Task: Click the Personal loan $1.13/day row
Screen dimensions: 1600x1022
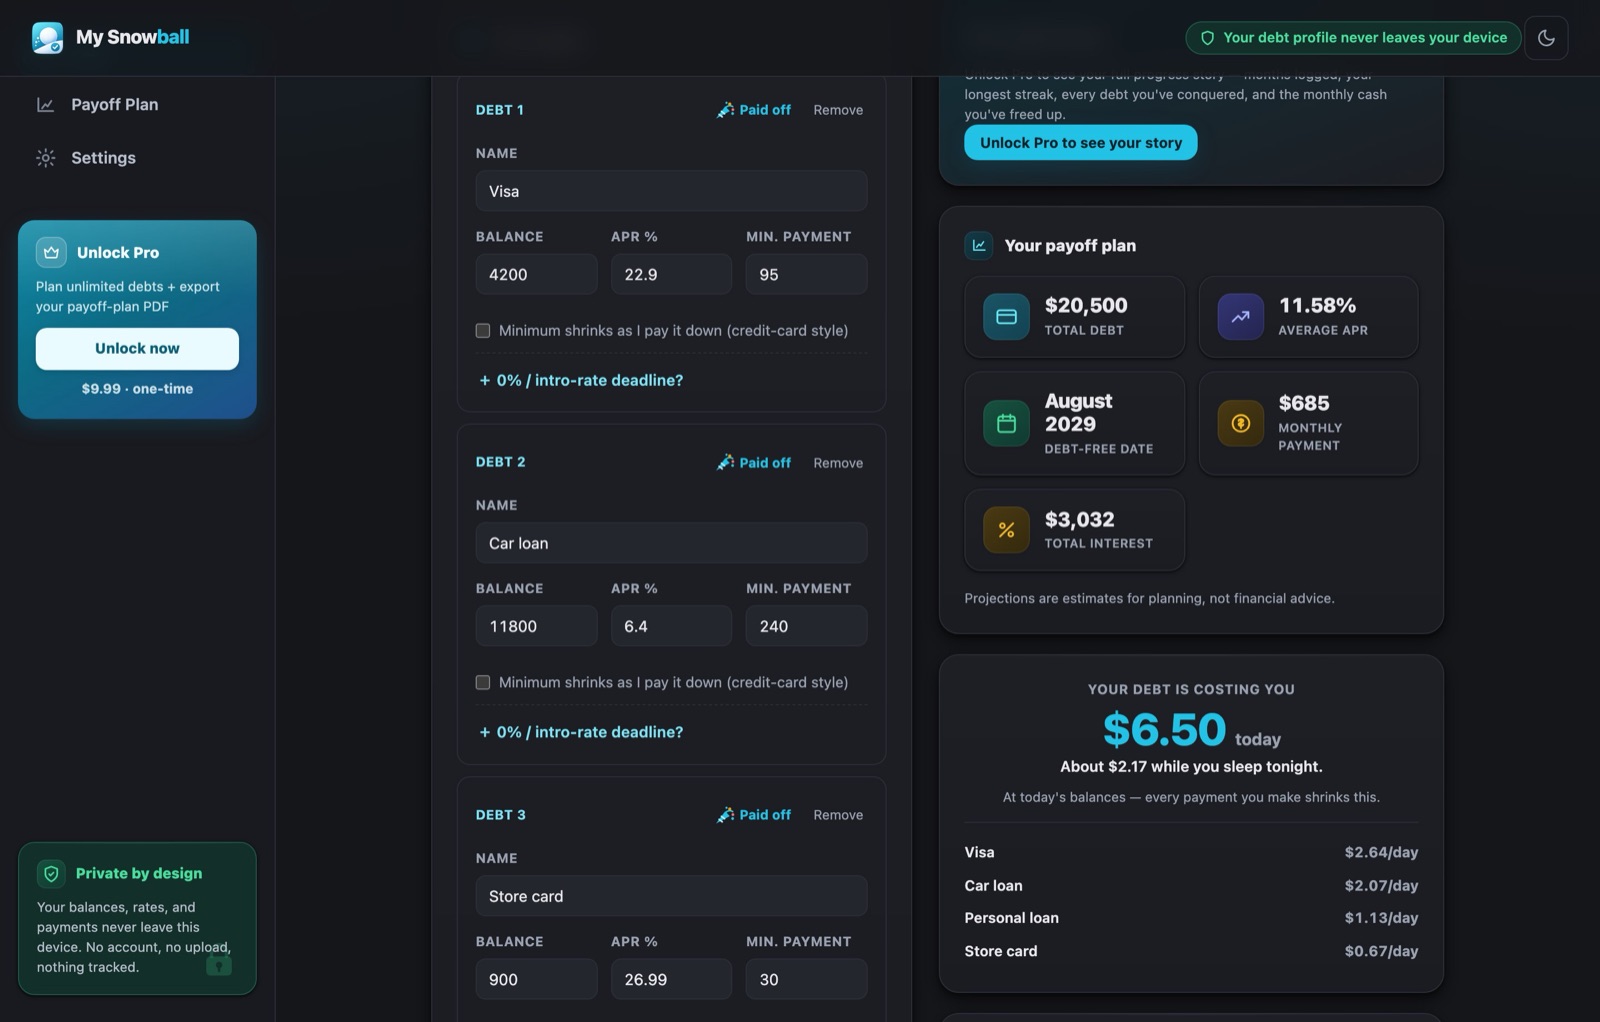Action: click(x=1191, y=918)
